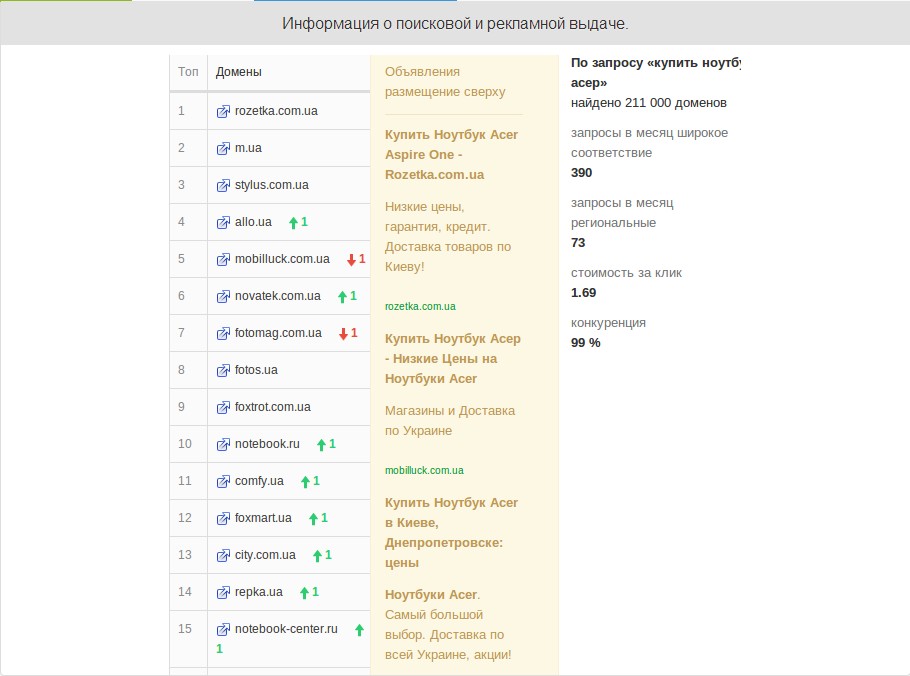Click the repka.ua domain link
Screen dimensions: 910x676
[x=258, y=592]
